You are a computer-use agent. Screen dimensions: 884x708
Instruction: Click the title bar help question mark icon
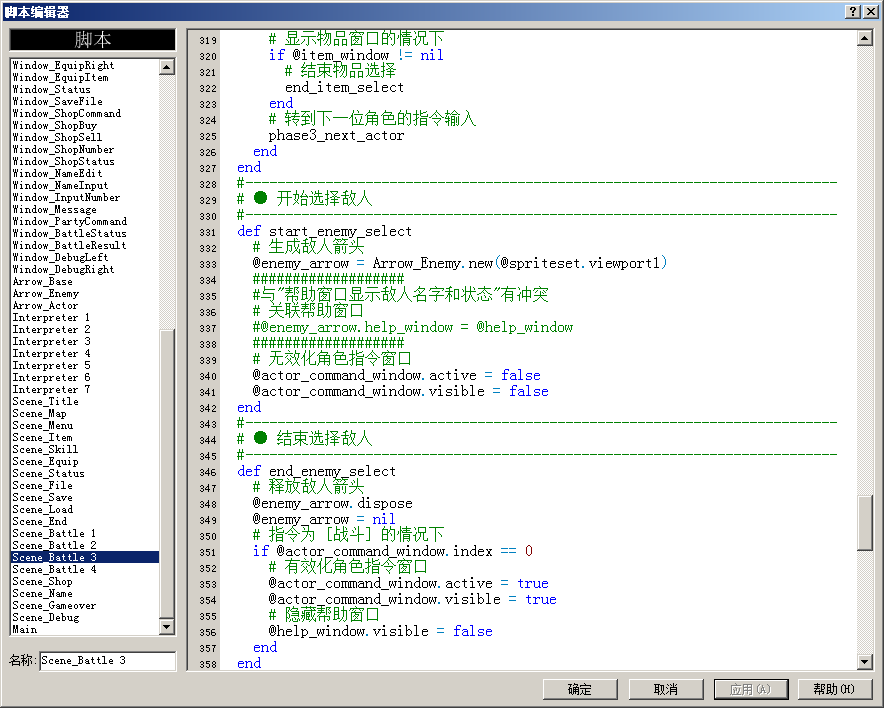pos(853,11)
